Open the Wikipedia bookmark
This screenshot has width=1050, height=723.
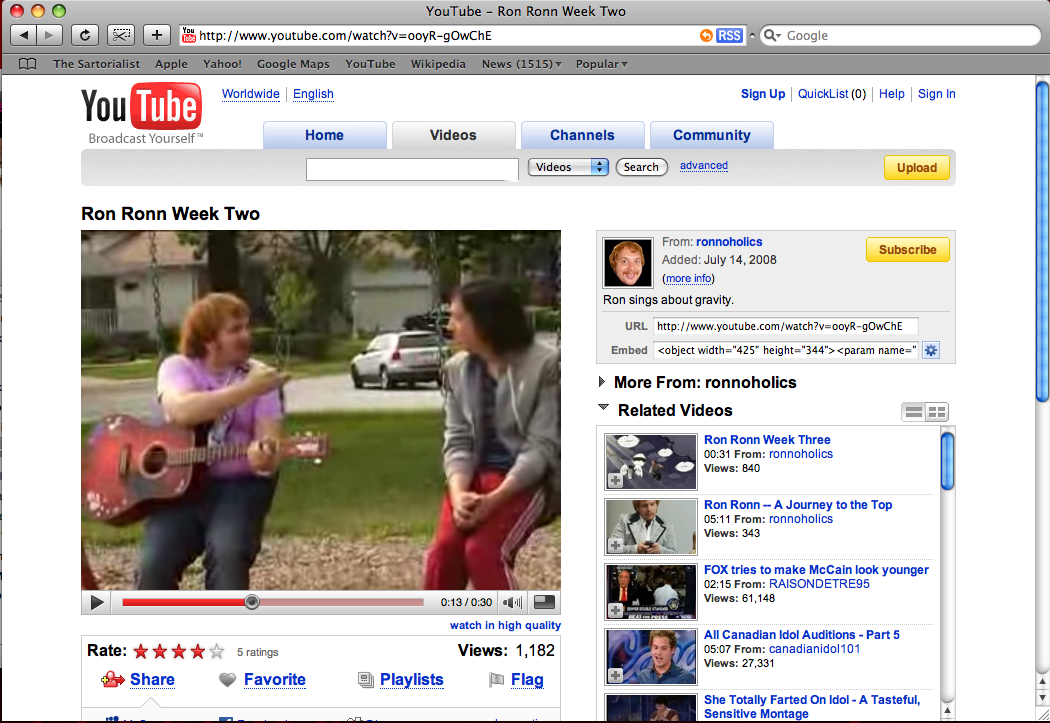(x=438, y=64)
